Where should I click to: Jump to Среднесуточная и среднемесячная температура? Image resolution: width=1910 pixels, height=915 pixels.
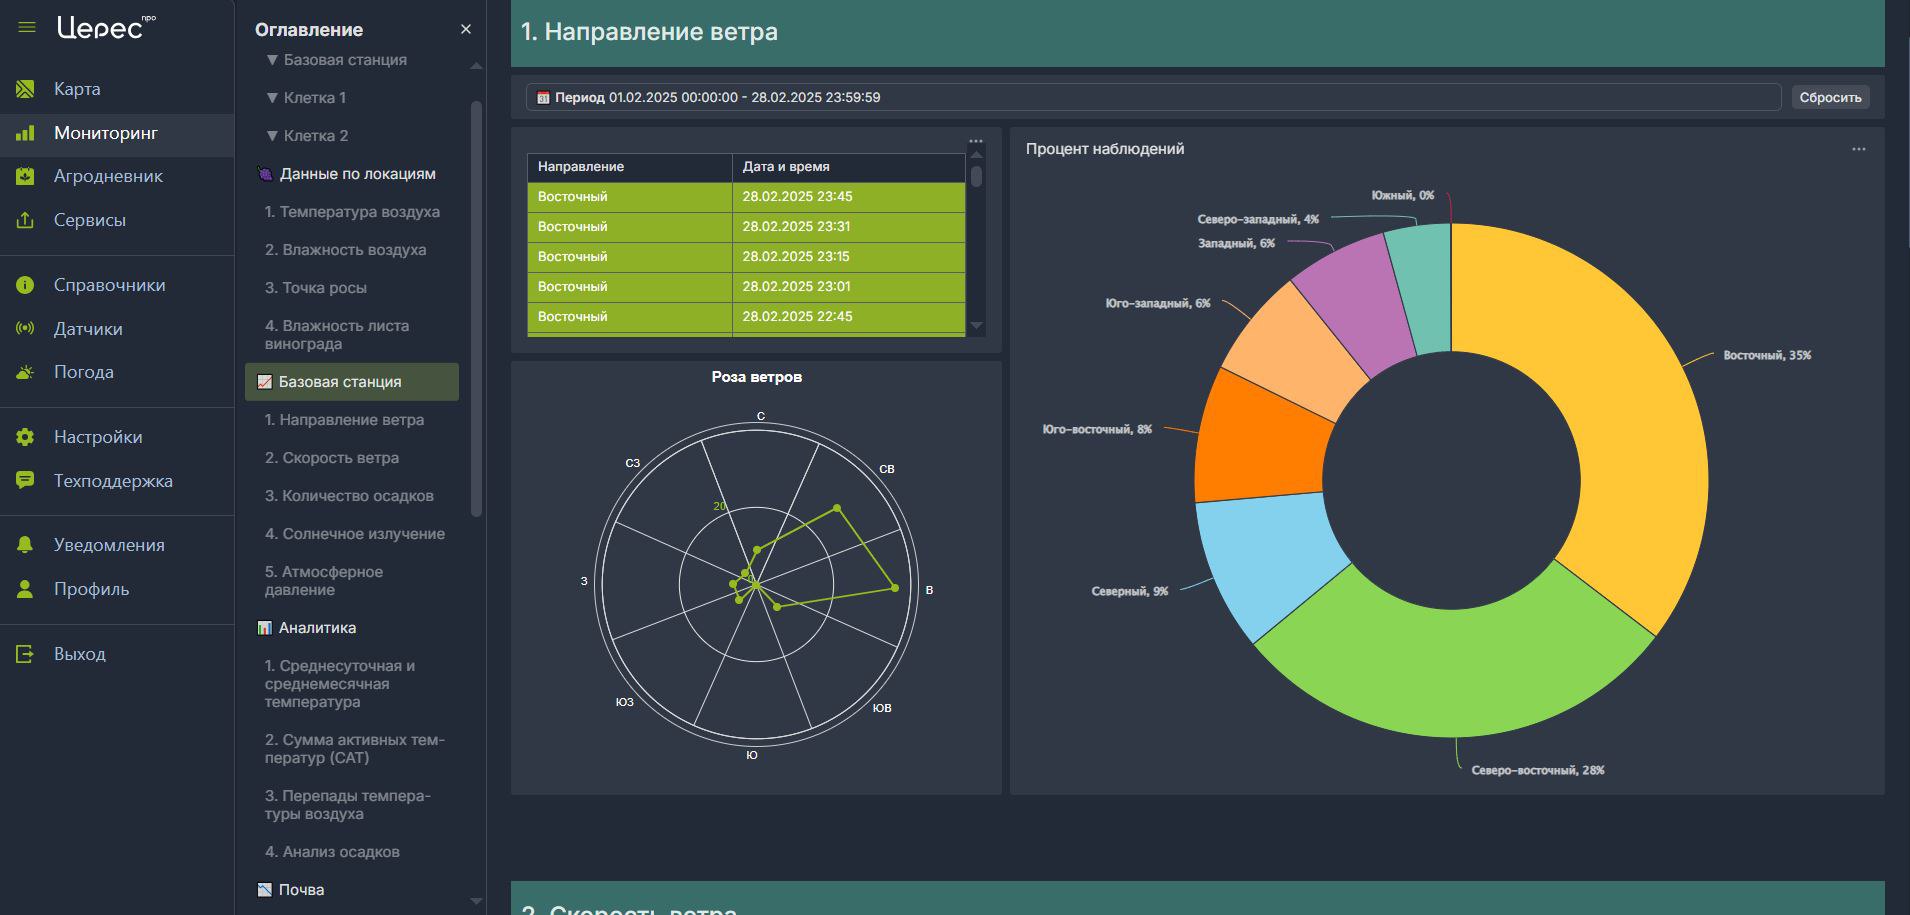[340, 684]
